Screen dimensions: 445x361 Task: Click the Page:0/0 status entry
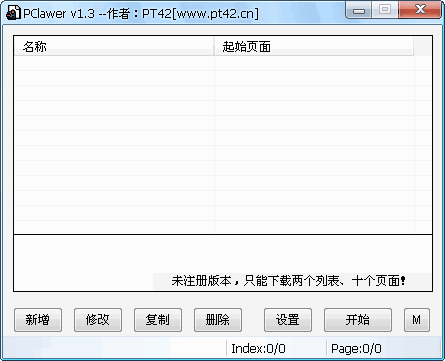[x=356, y=349]
